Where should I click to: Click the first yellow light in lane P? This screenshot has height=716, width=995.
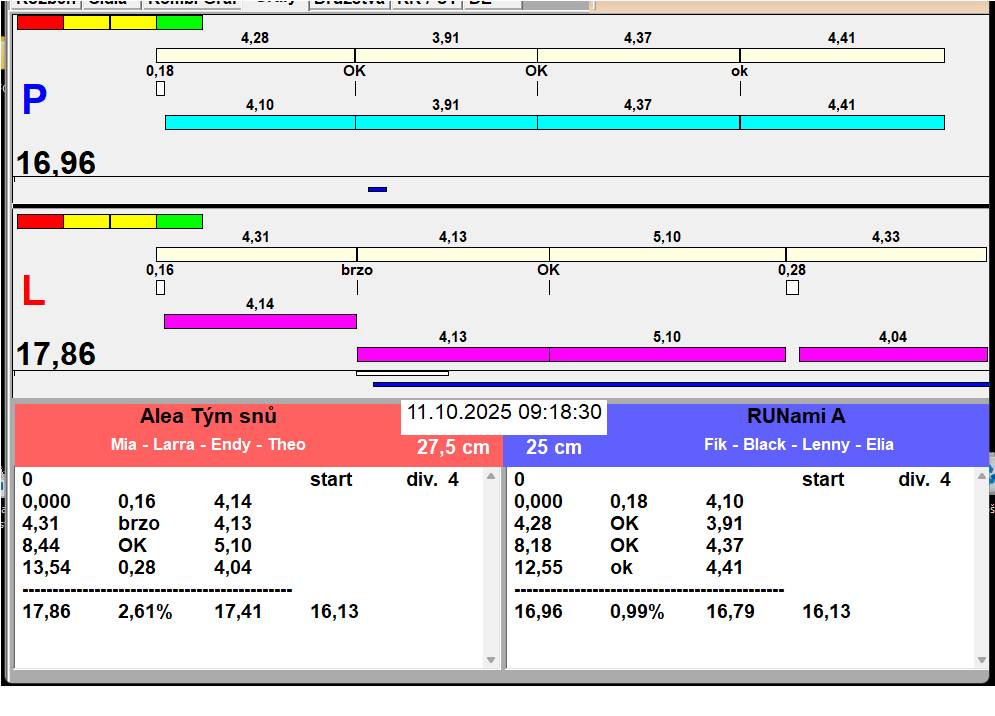point(86,22)
